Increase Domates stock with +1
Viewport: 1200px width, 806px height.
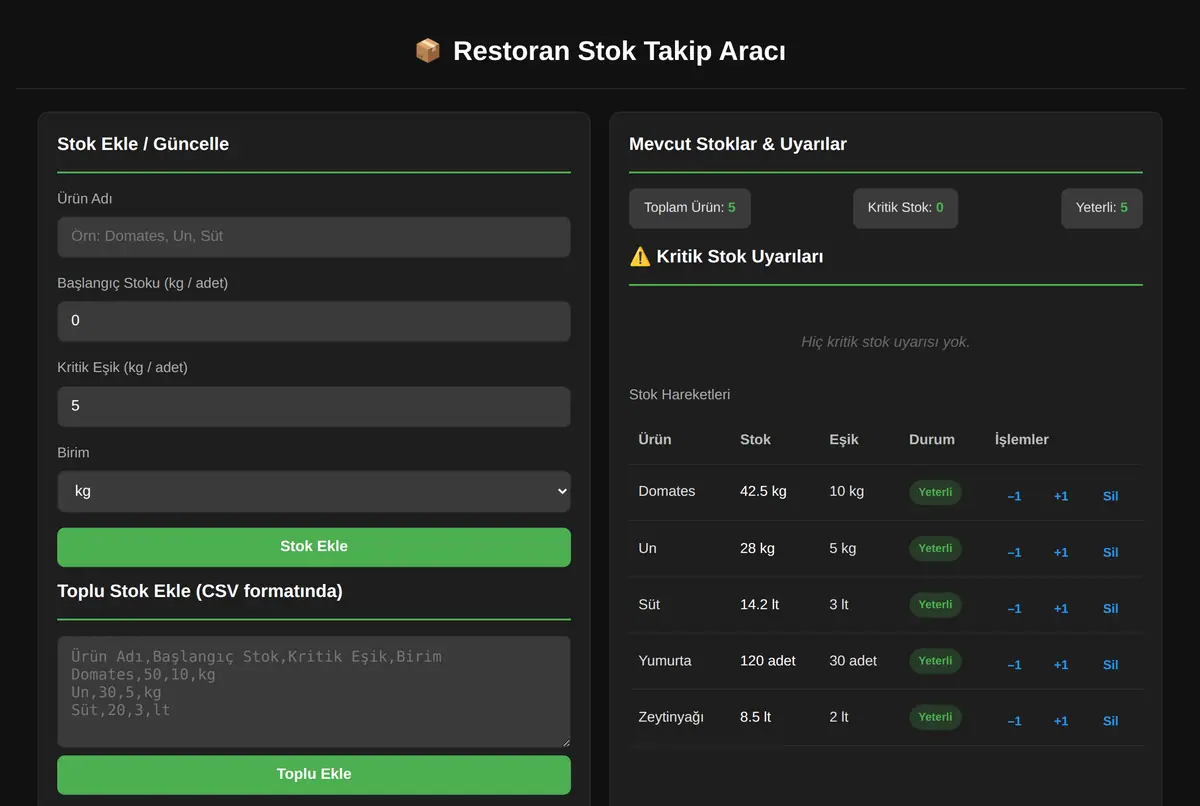[1061, 496]
